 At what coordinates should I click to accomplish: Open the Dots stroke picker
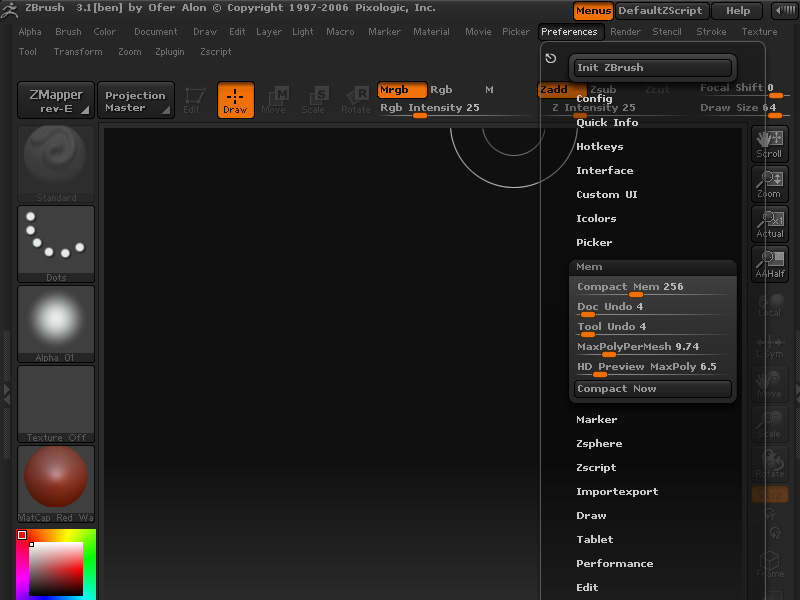[56, 244]
